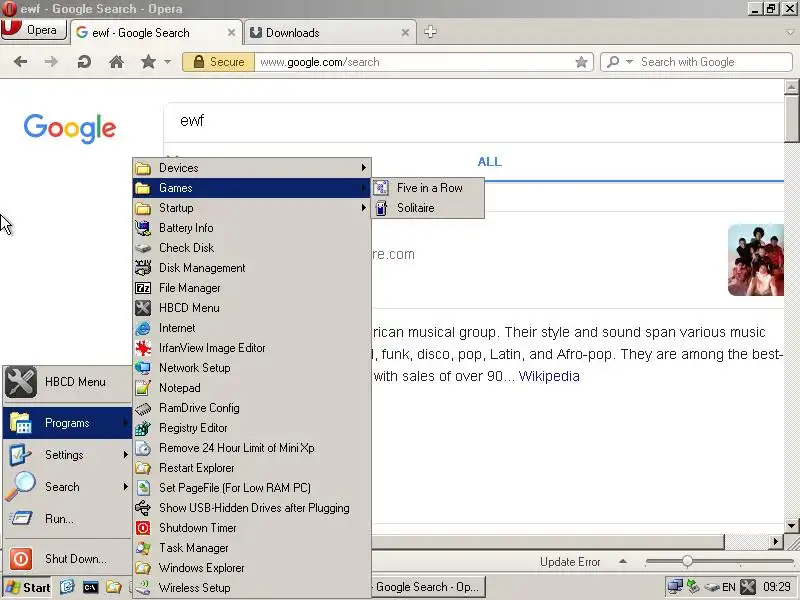
Task: Launch Solitaire from Games submenu
Action: pos(428,208)
